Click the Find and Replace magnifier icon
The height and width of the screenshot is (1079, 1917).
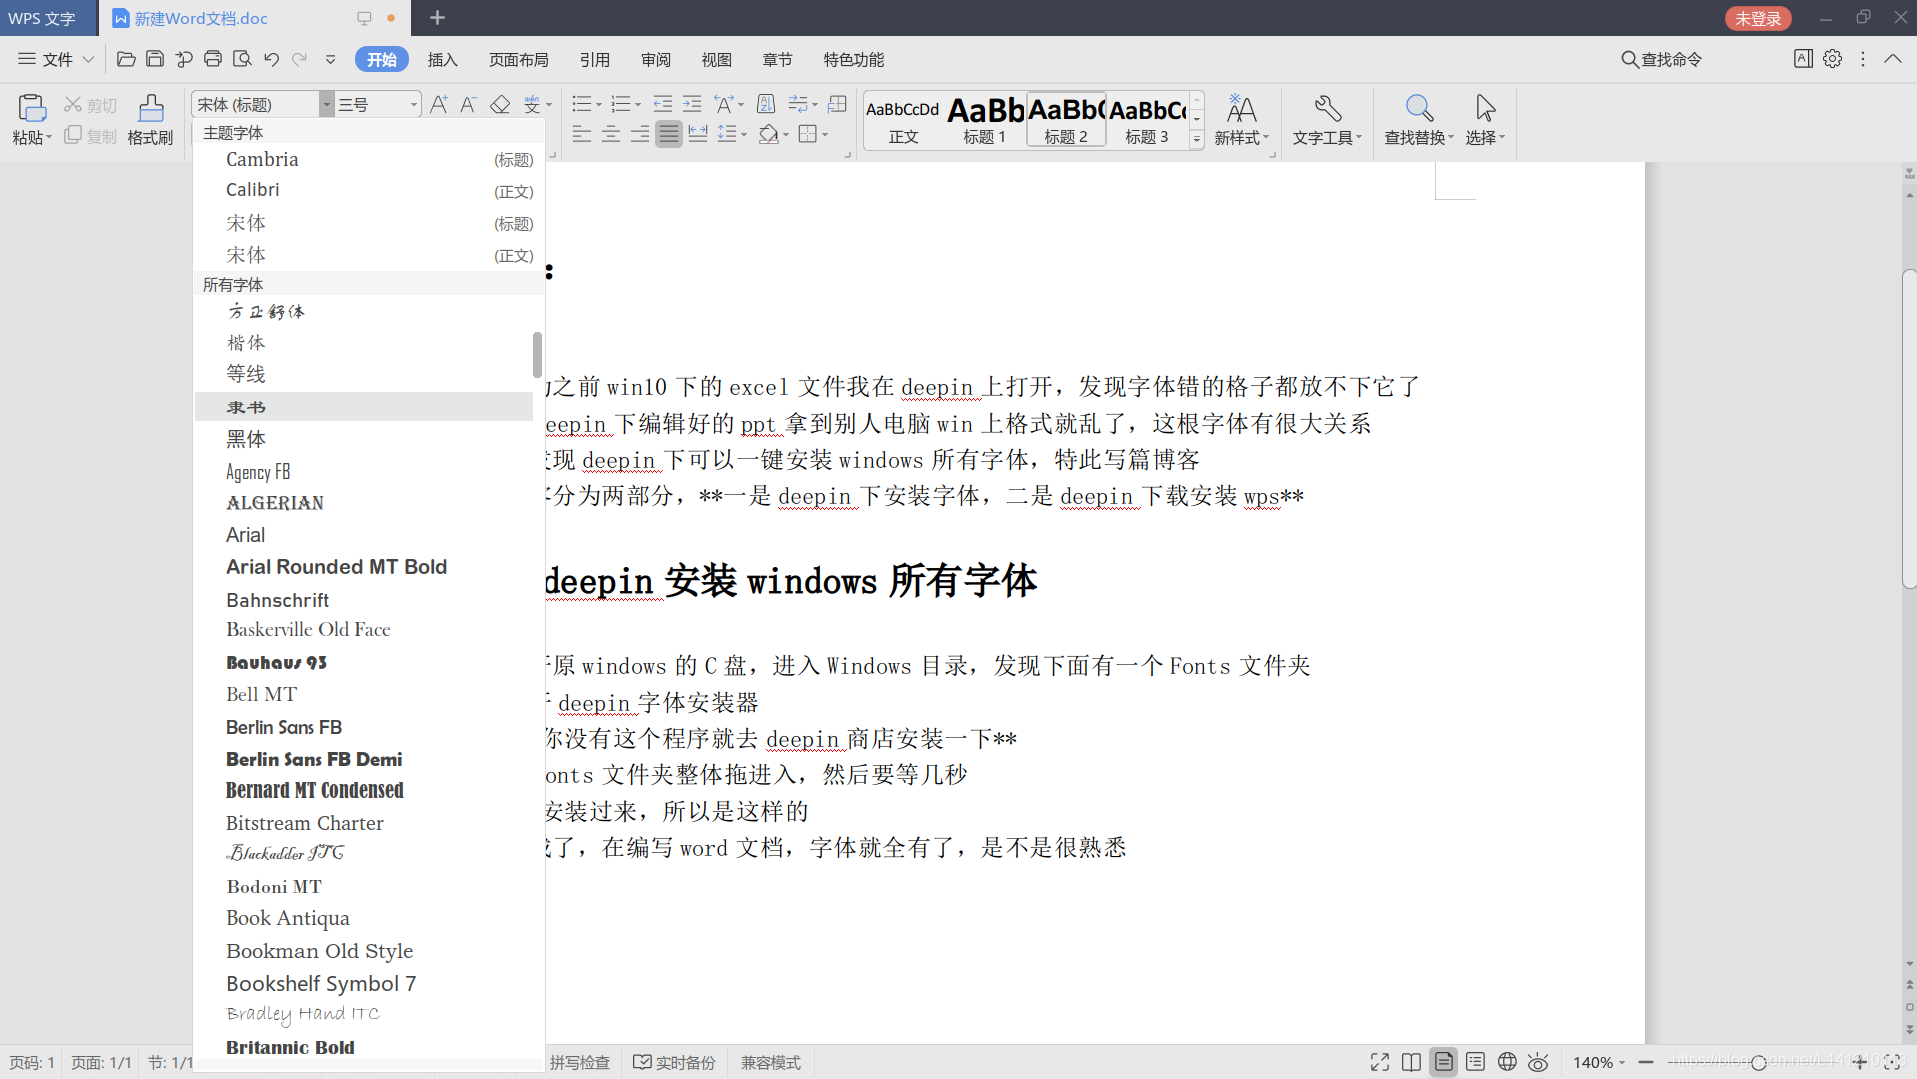click(1418, 108)
